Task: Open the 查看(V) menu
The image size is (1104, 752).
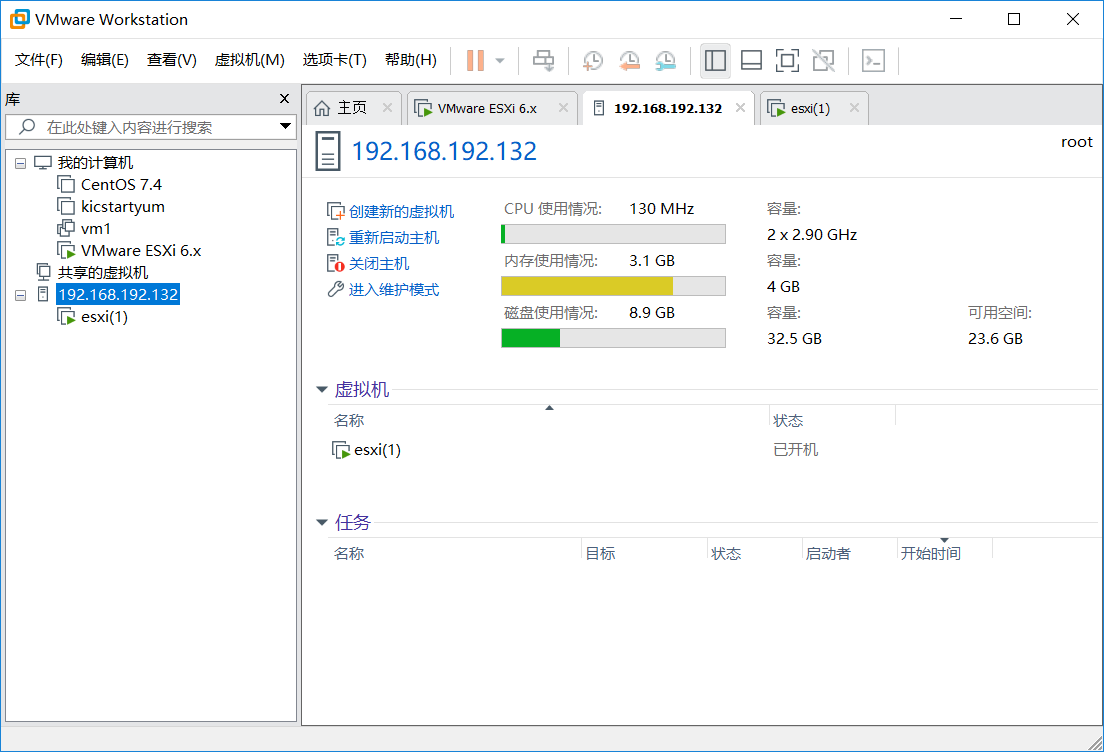Action: click(x=171, y=60)
